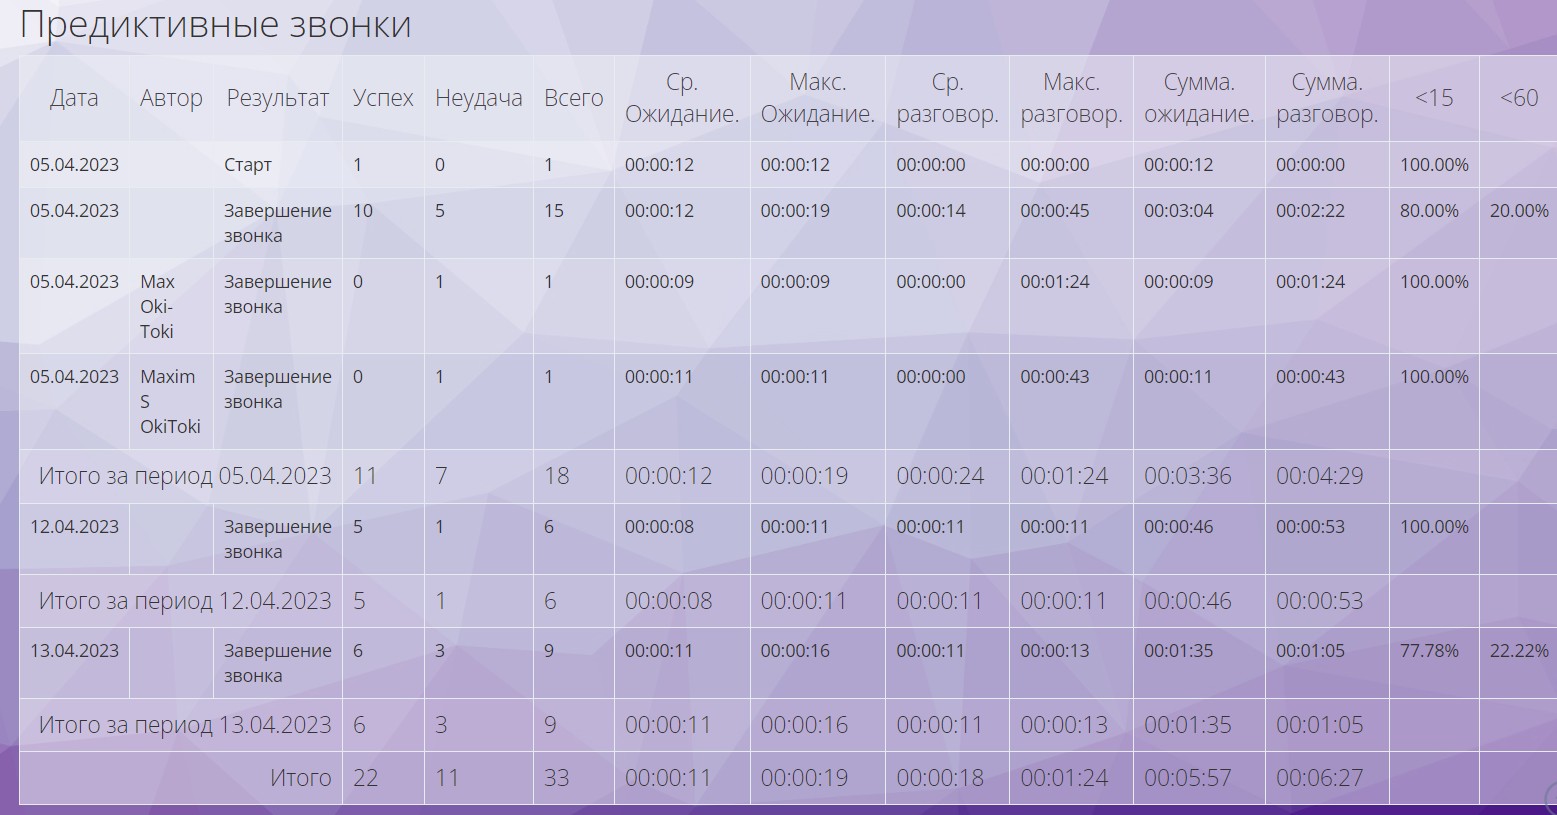Click 'Итого за период 12.04.2023' row label
Image resolution: width=1557 pixels, height=815 pixels.
[x=185, y=601]
